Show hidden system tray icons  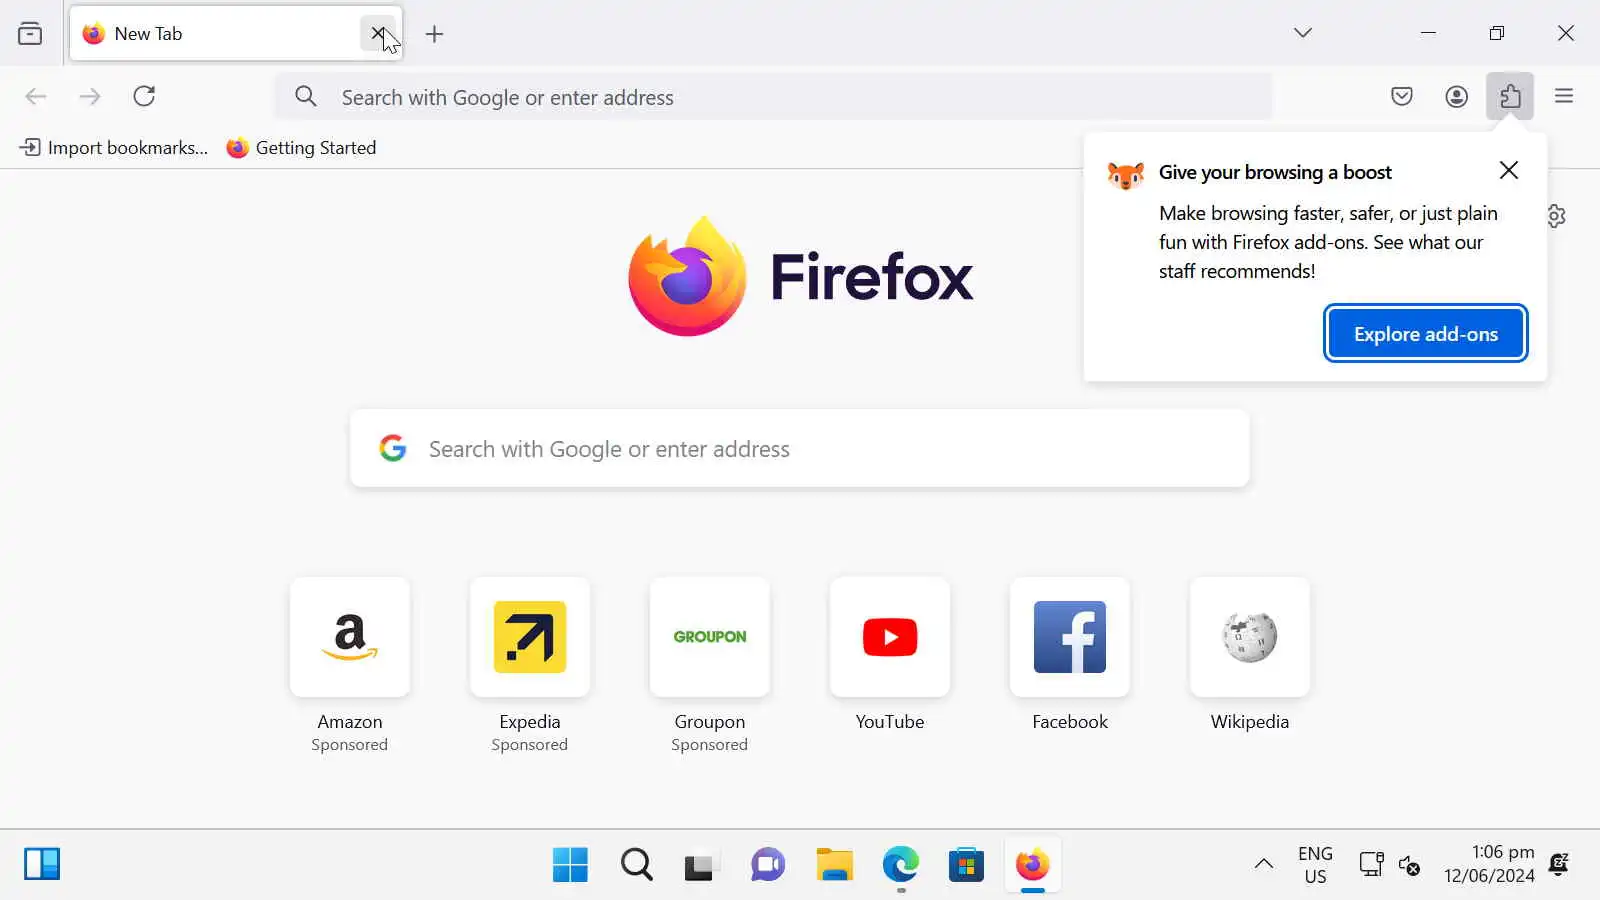click(x=1264, y=864)
